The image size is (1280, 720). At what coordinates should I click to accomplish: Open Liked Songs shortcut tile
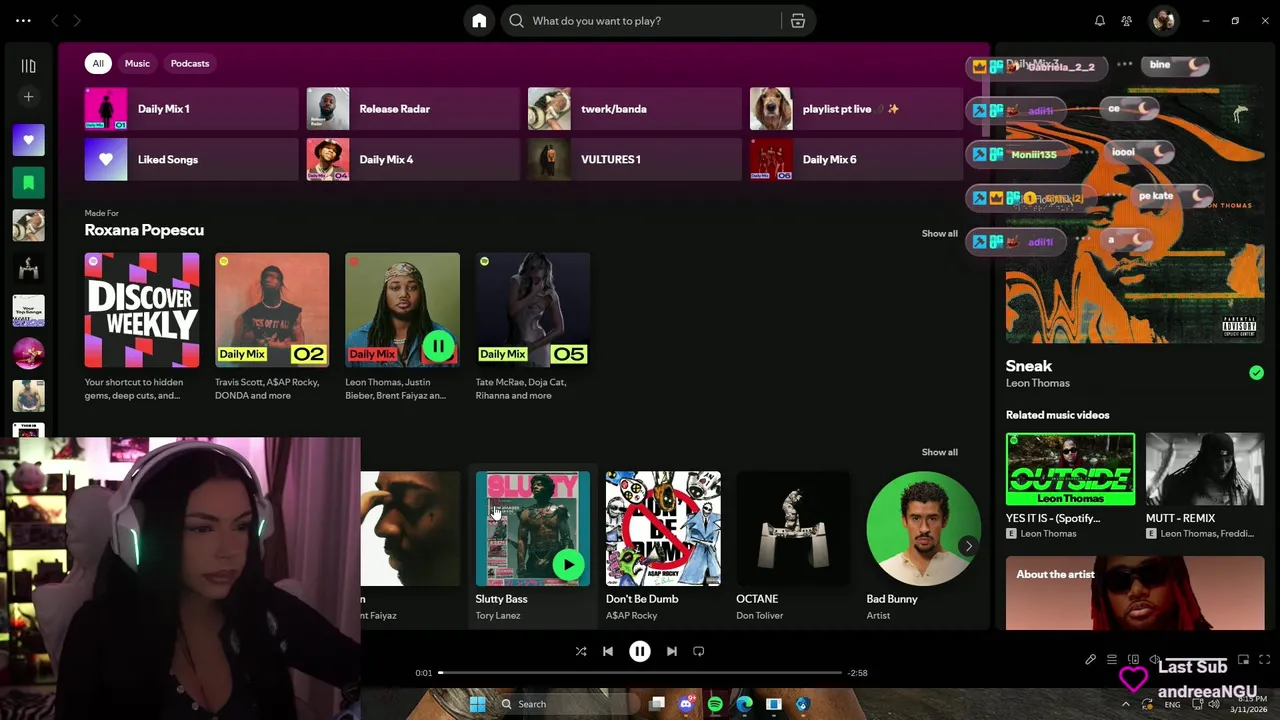[x=191, y=160]
